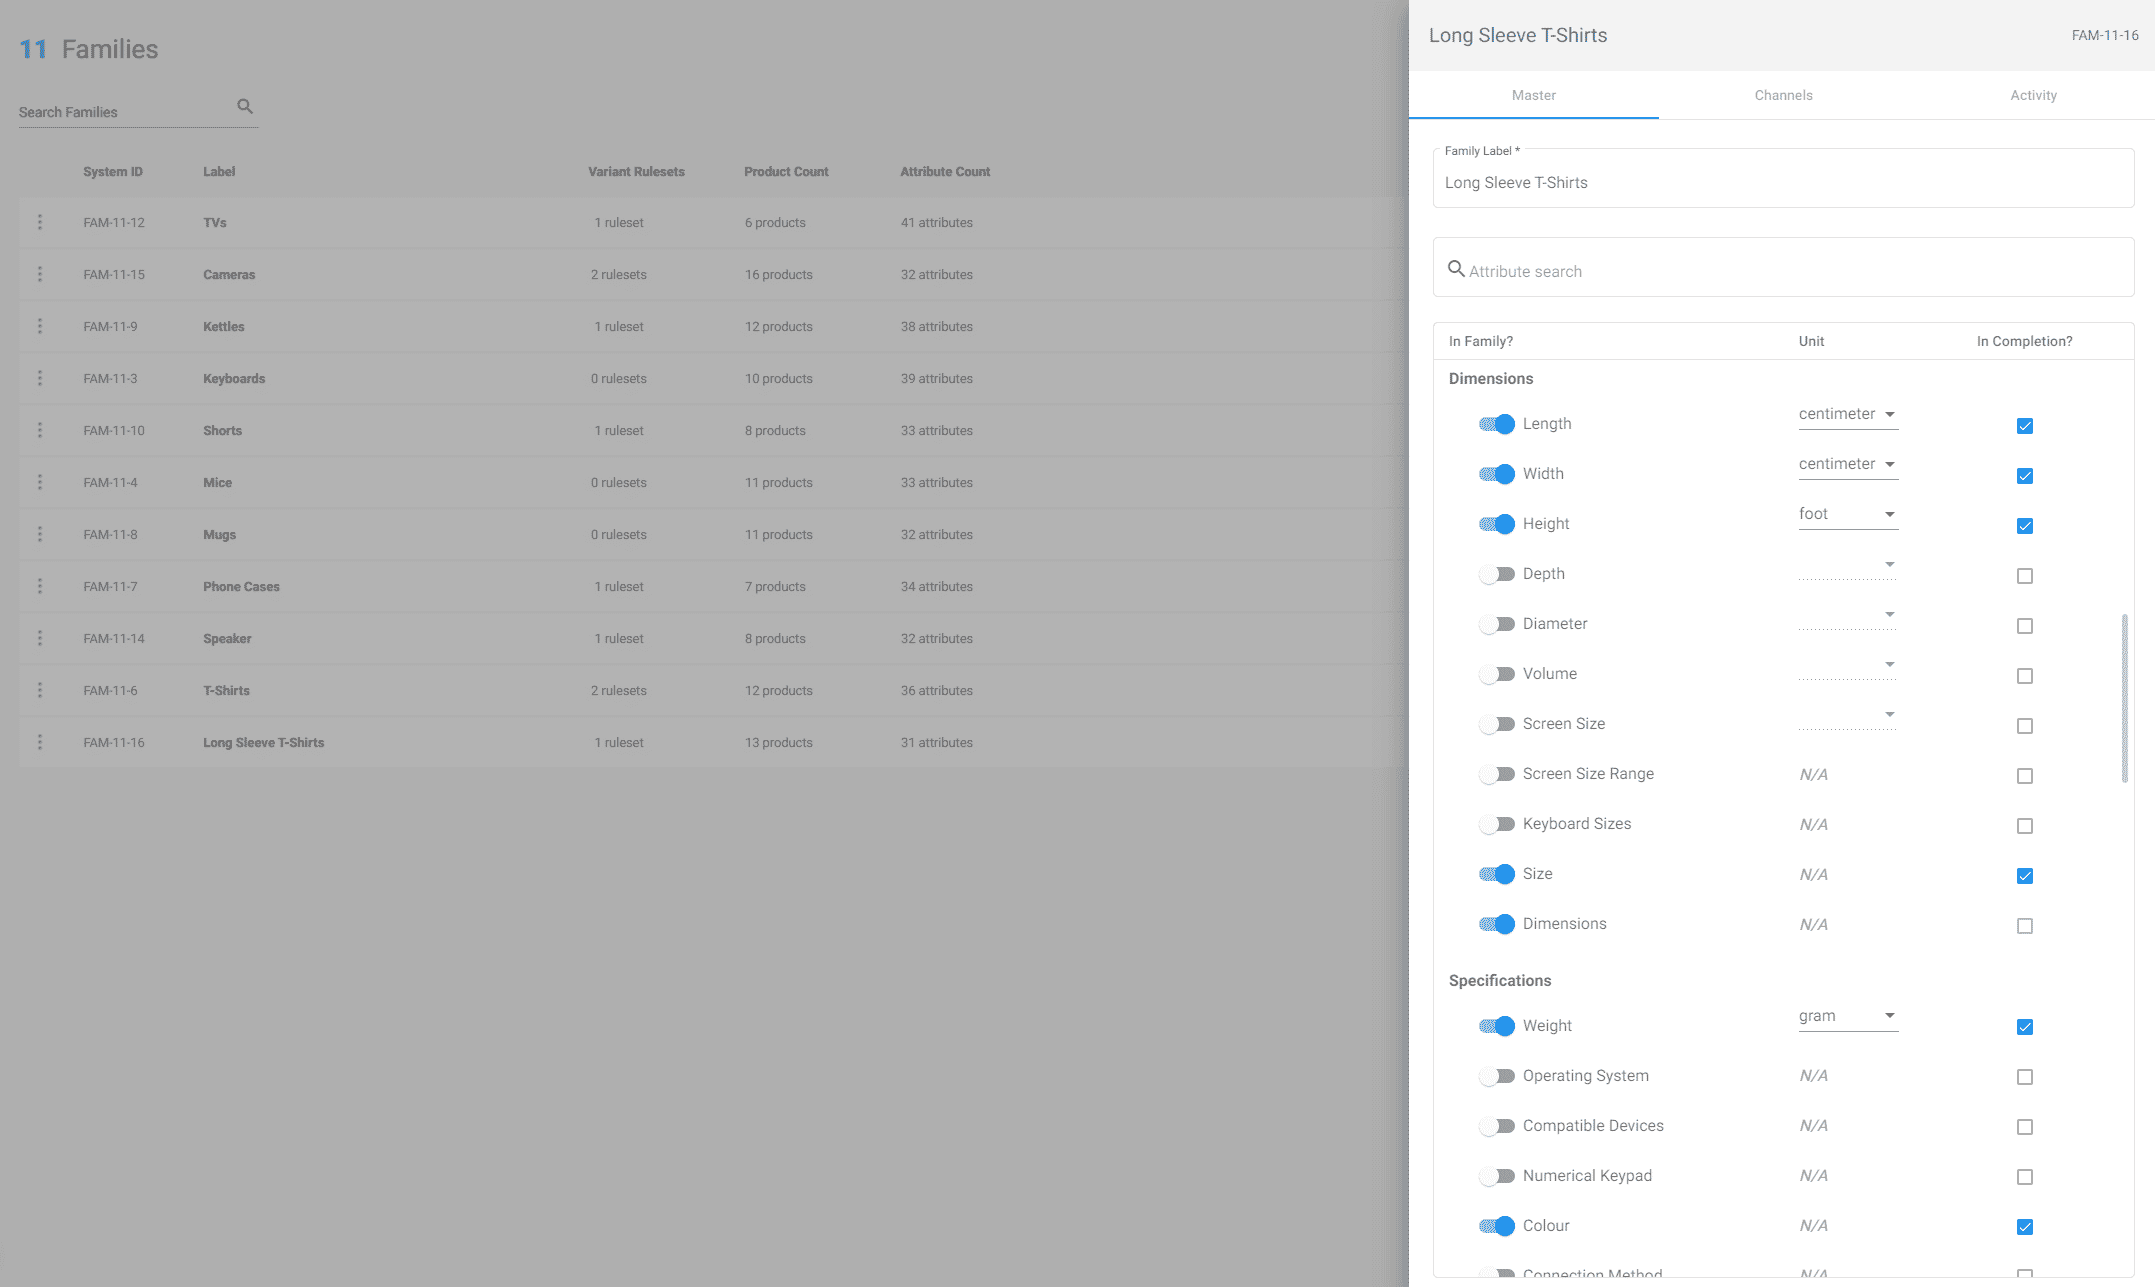Disable the Weight attribute toggle
Image resolution: width=2155 pixels, height=1287 pixels.
(x=1497, y=1026)
